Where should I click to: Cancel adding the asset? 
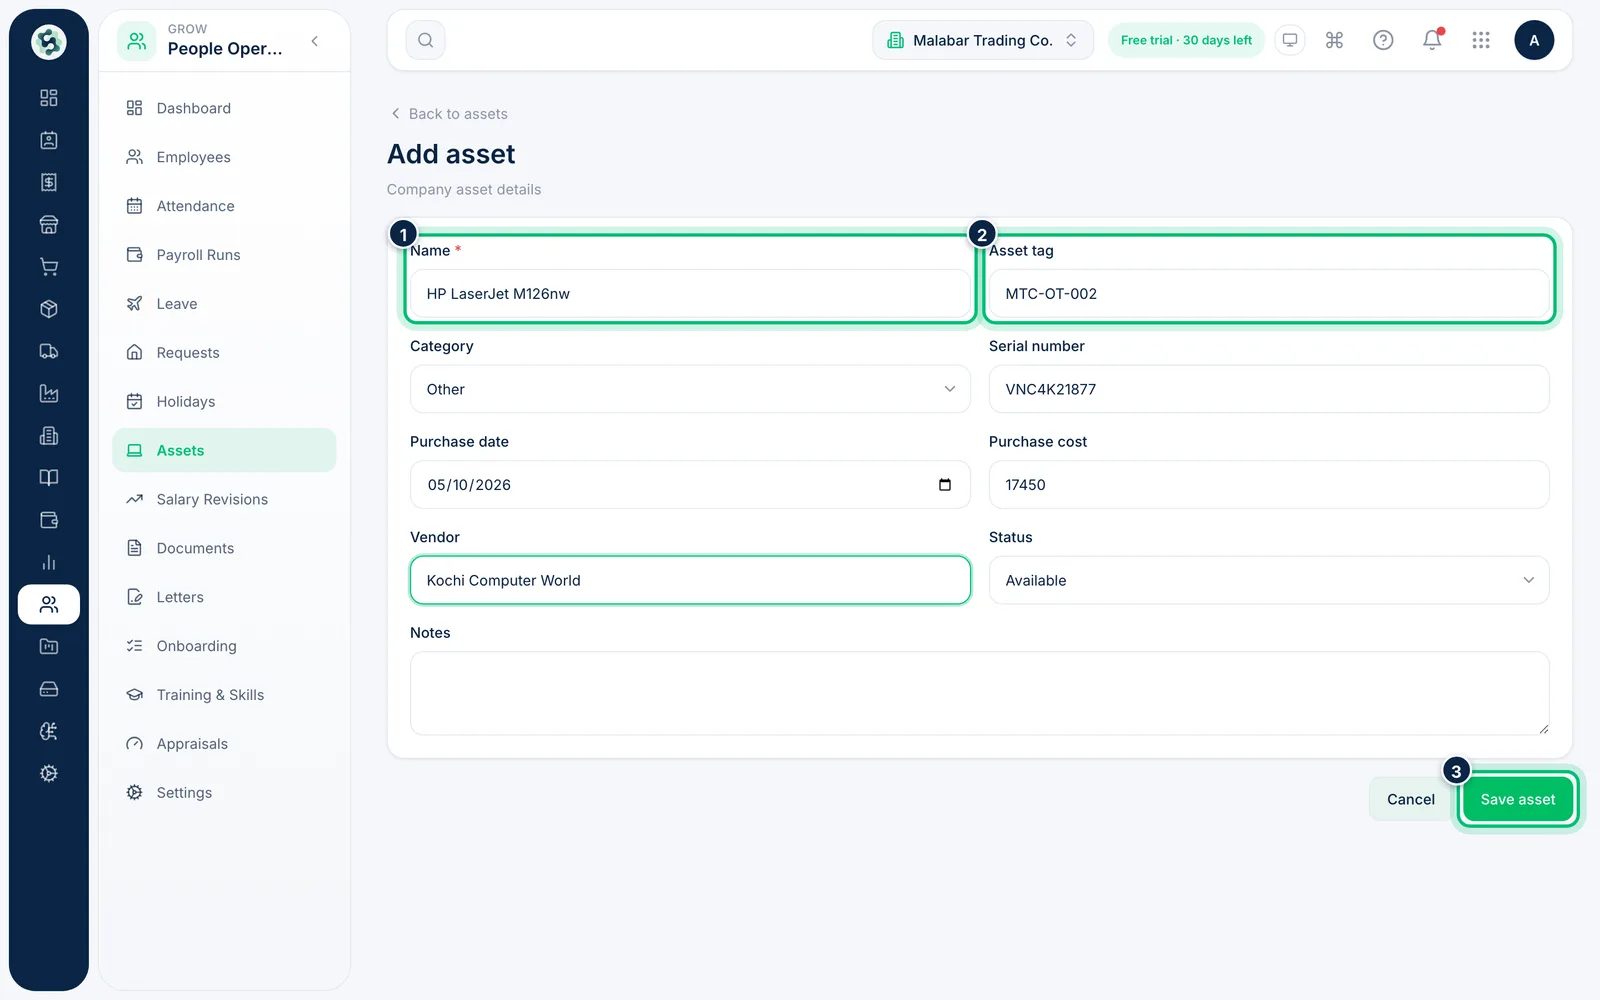pyautogui.click(x=1410, y=799)
